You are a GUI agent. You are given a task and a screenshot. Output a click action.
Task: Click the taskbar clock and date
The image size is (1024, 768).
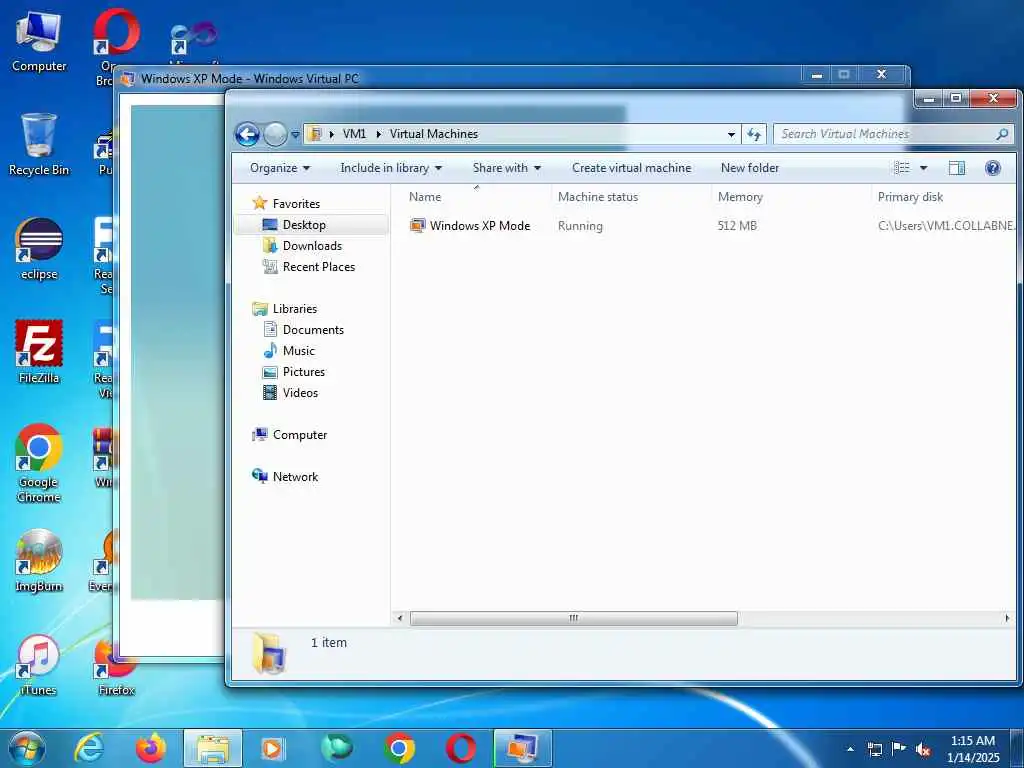(973, 749)
